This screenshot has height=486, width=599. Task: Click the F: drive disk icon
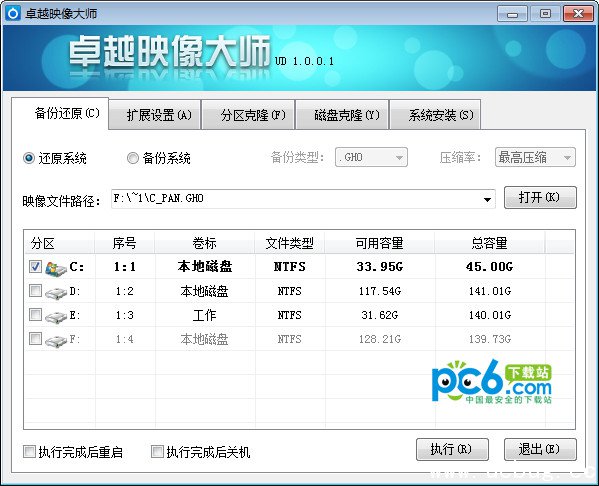click(x=56, y=340)
